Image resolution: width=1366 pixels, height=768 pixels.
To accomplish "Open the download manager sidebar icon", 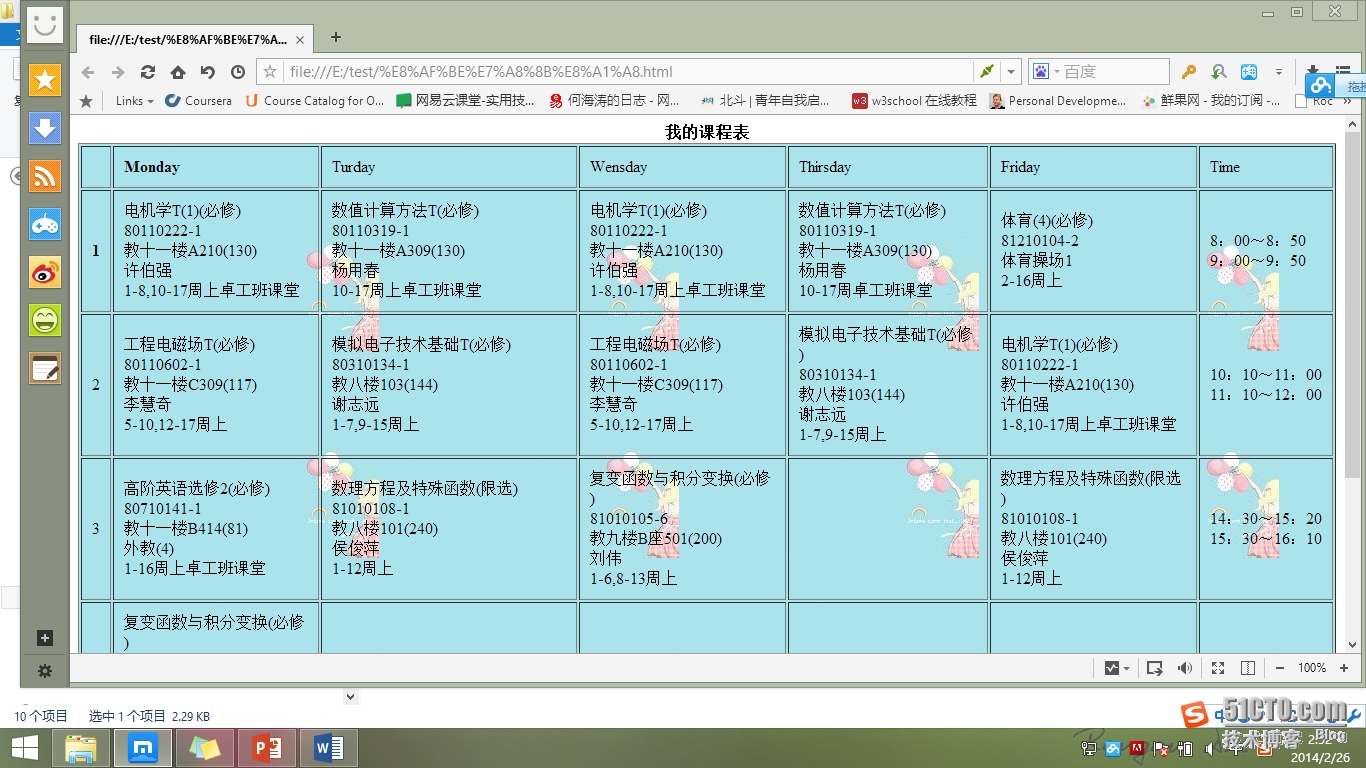I will 45,128.
